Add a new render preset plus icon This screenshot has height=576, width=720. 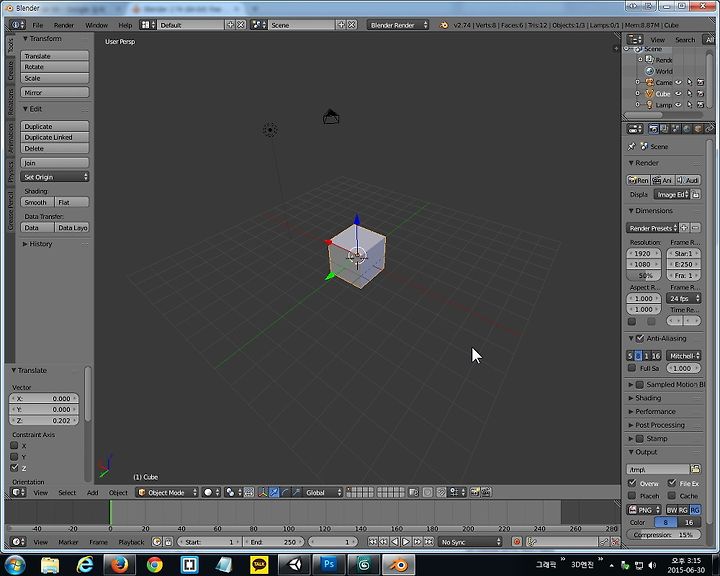click(684, 228)
